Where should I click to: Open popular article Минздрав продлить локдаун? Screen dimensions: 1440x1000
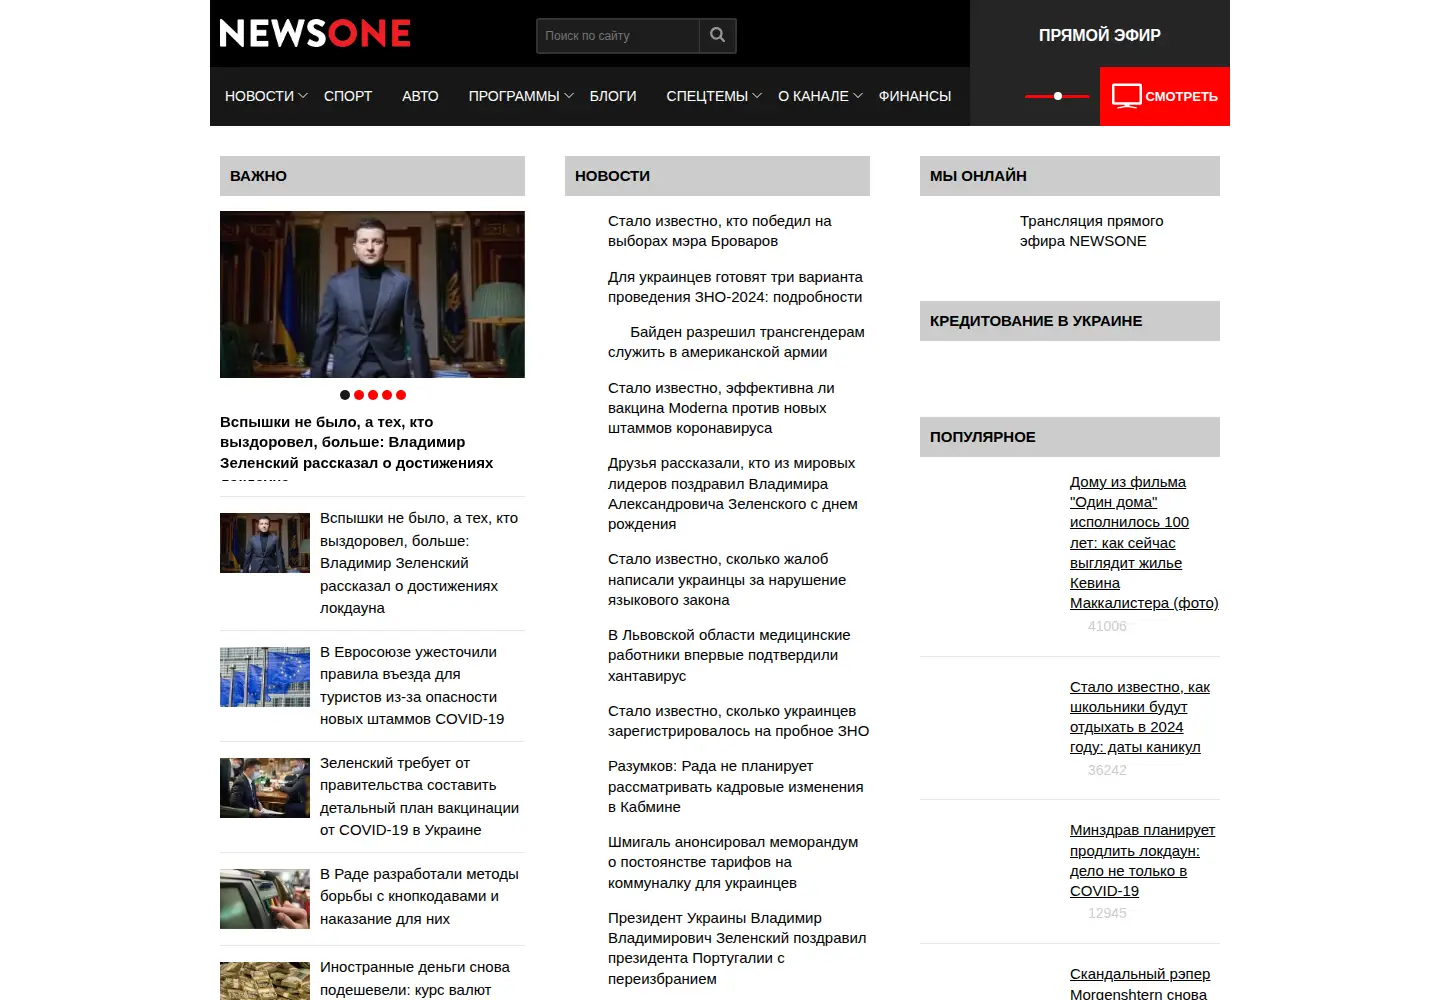click(1143, 860)
